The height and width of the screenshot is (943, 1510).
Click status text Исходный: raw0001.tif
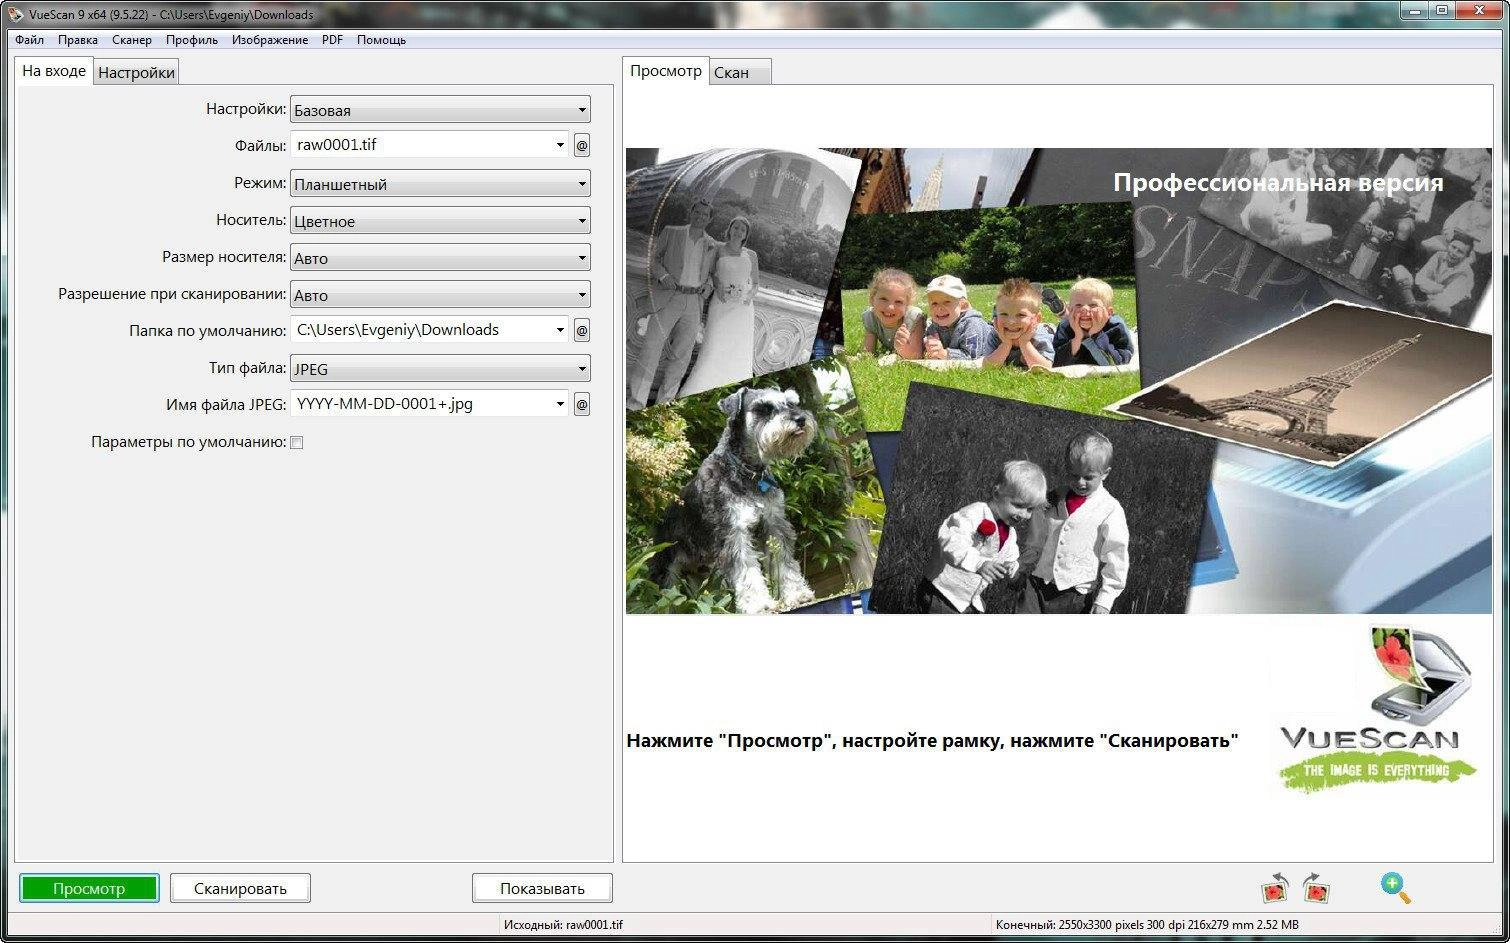pos(563,925)
